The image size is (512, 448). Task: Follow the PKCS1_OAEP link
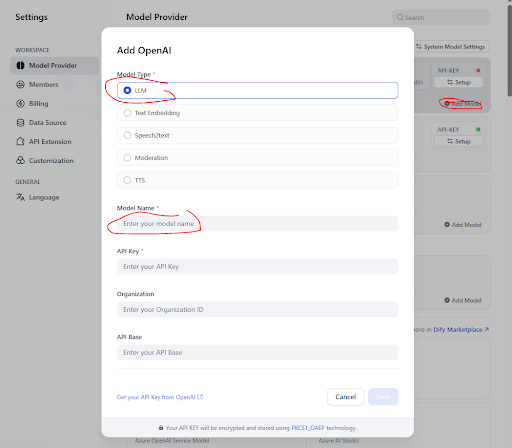(308, 428)
